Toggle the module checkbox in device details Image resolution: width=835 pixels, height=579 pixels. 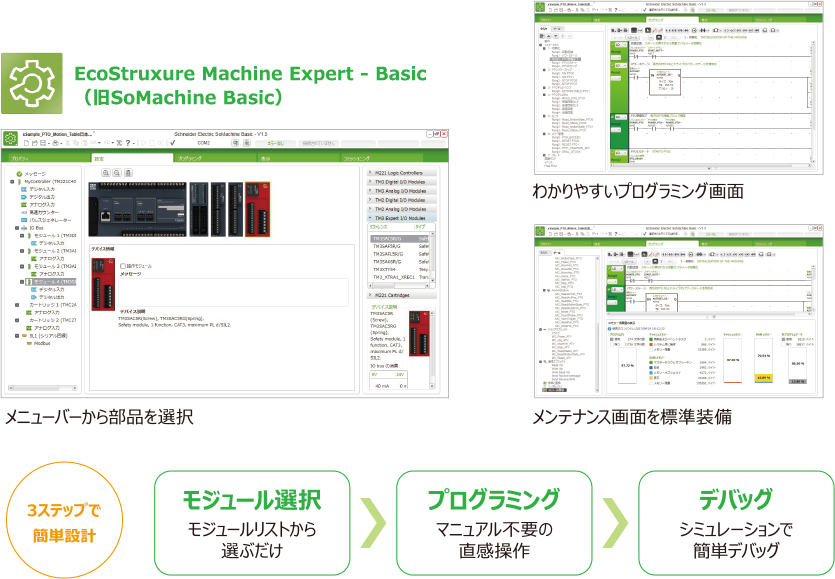click(123, 266)
